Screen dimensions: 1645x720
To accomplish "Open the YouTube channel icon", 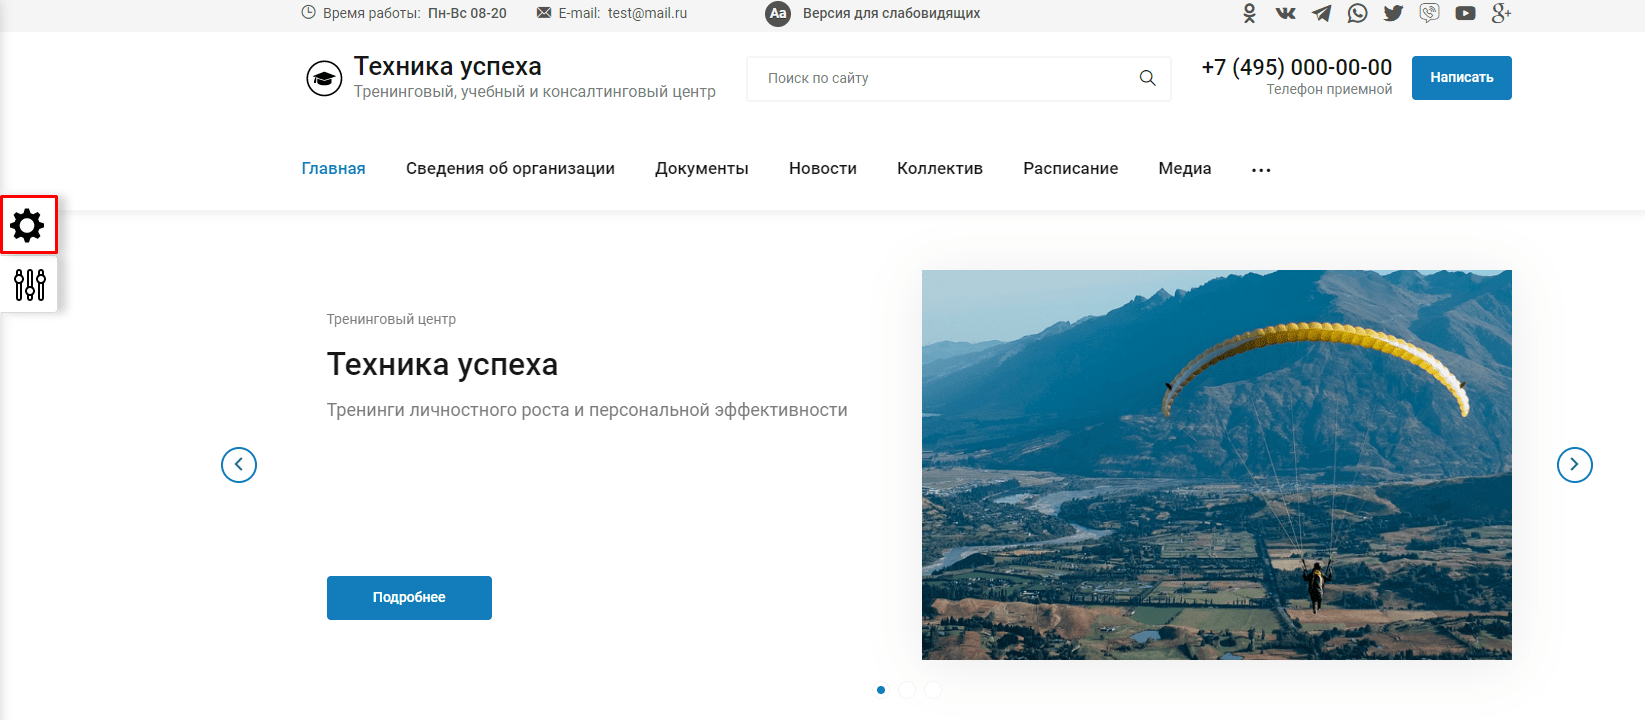I will (x=1465, y=13).
